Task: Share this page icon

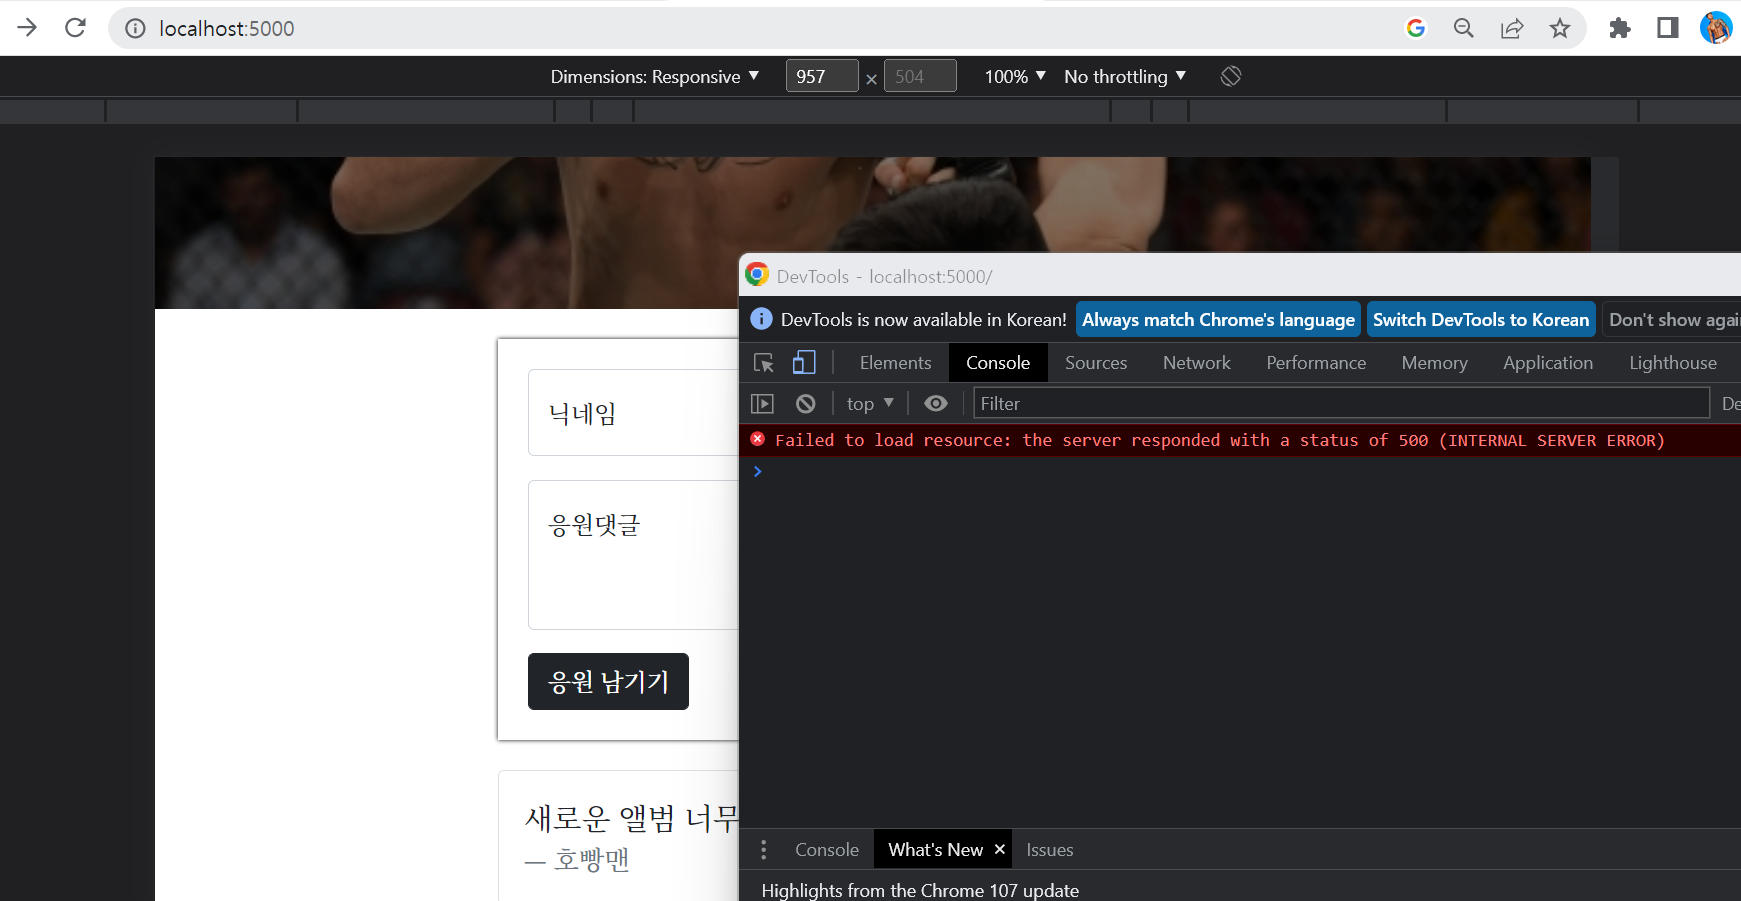Action: coord(1512,28)
